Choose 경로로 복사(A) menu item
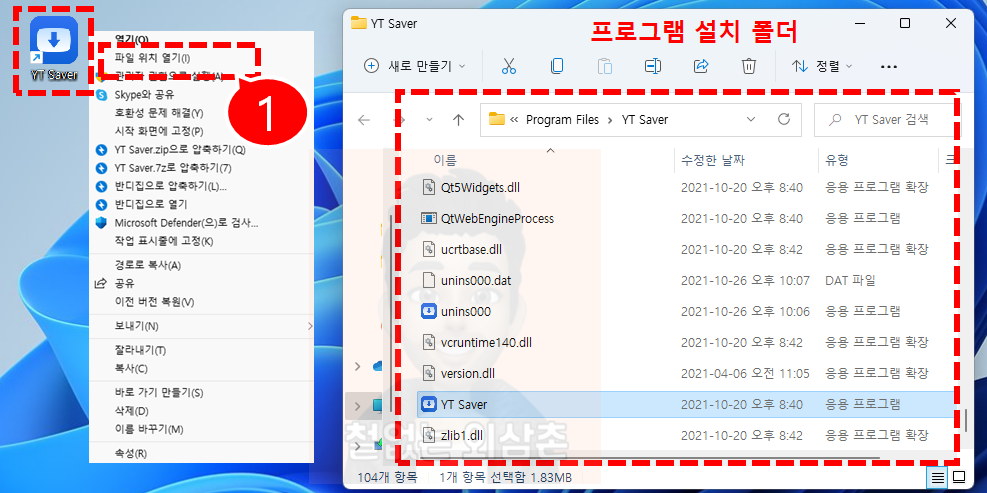Screen dimensions: 987x493 (147, 265)
